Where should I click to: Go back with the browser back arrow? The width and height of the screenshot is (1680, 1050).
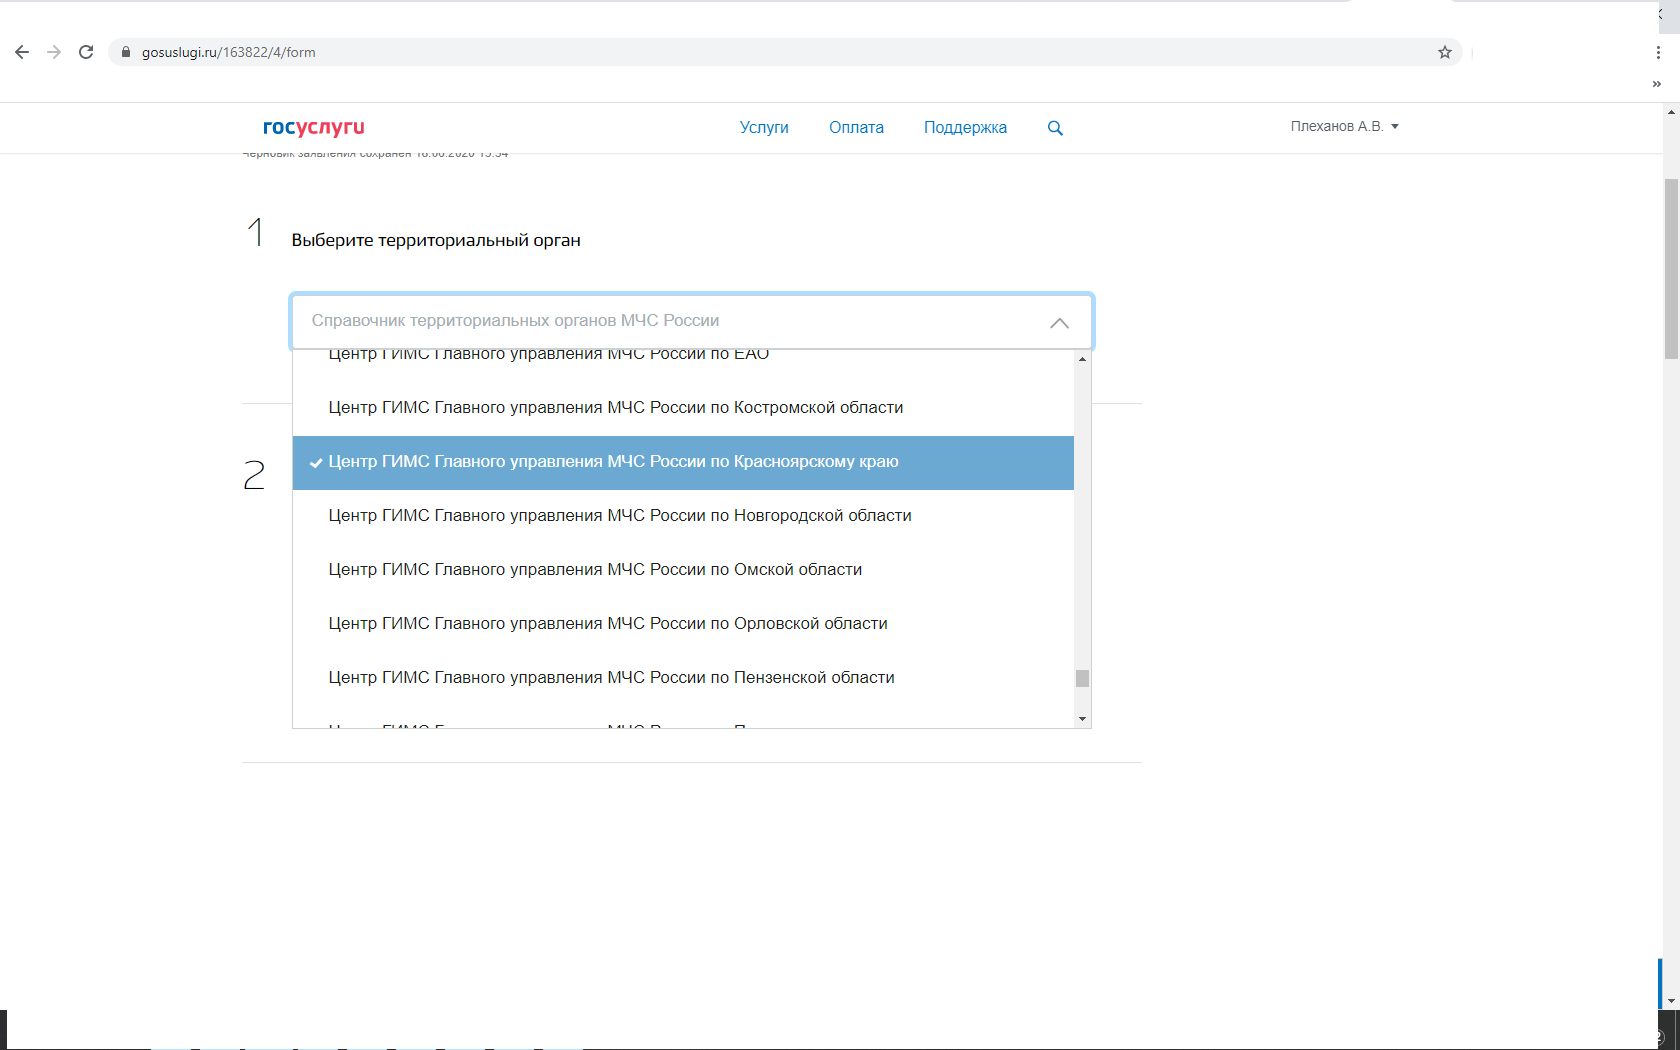click(x=22, y=52)
